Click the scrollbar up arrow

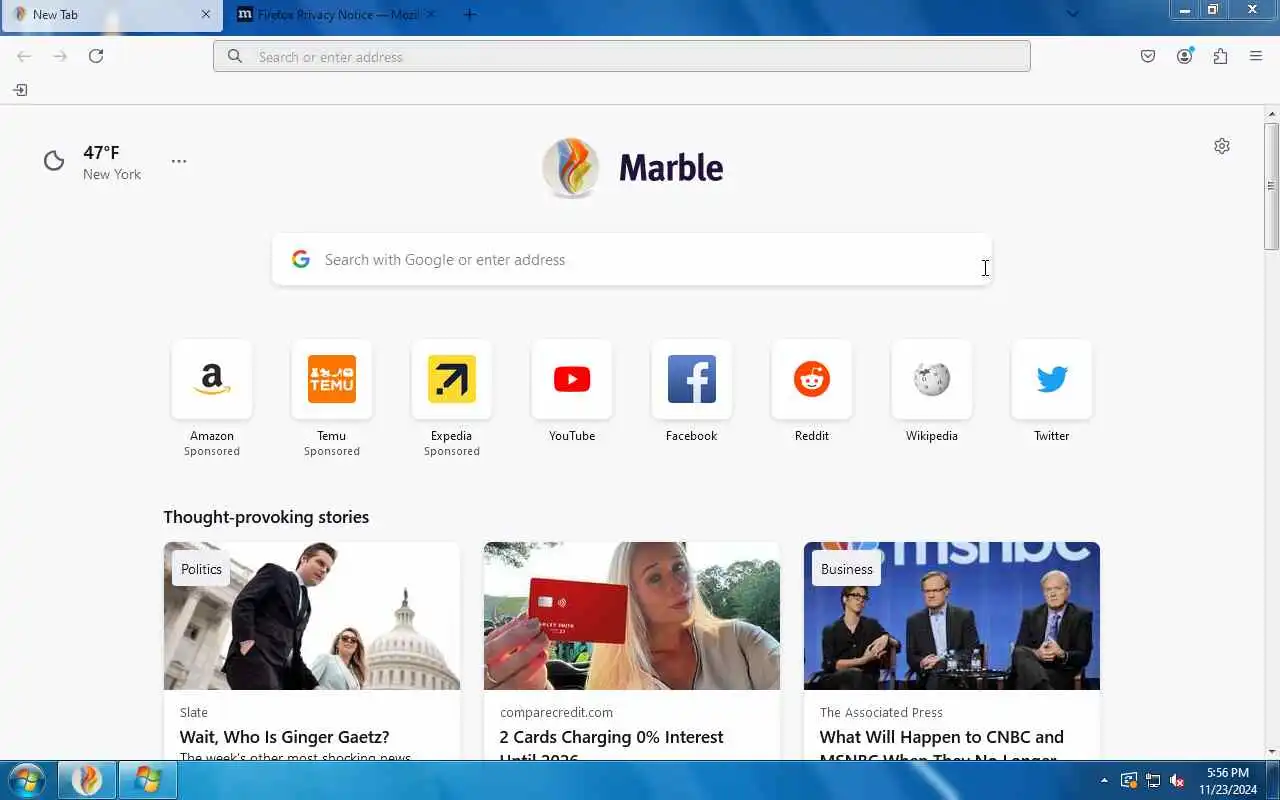pyautogui.click(x=1271, y=113)
